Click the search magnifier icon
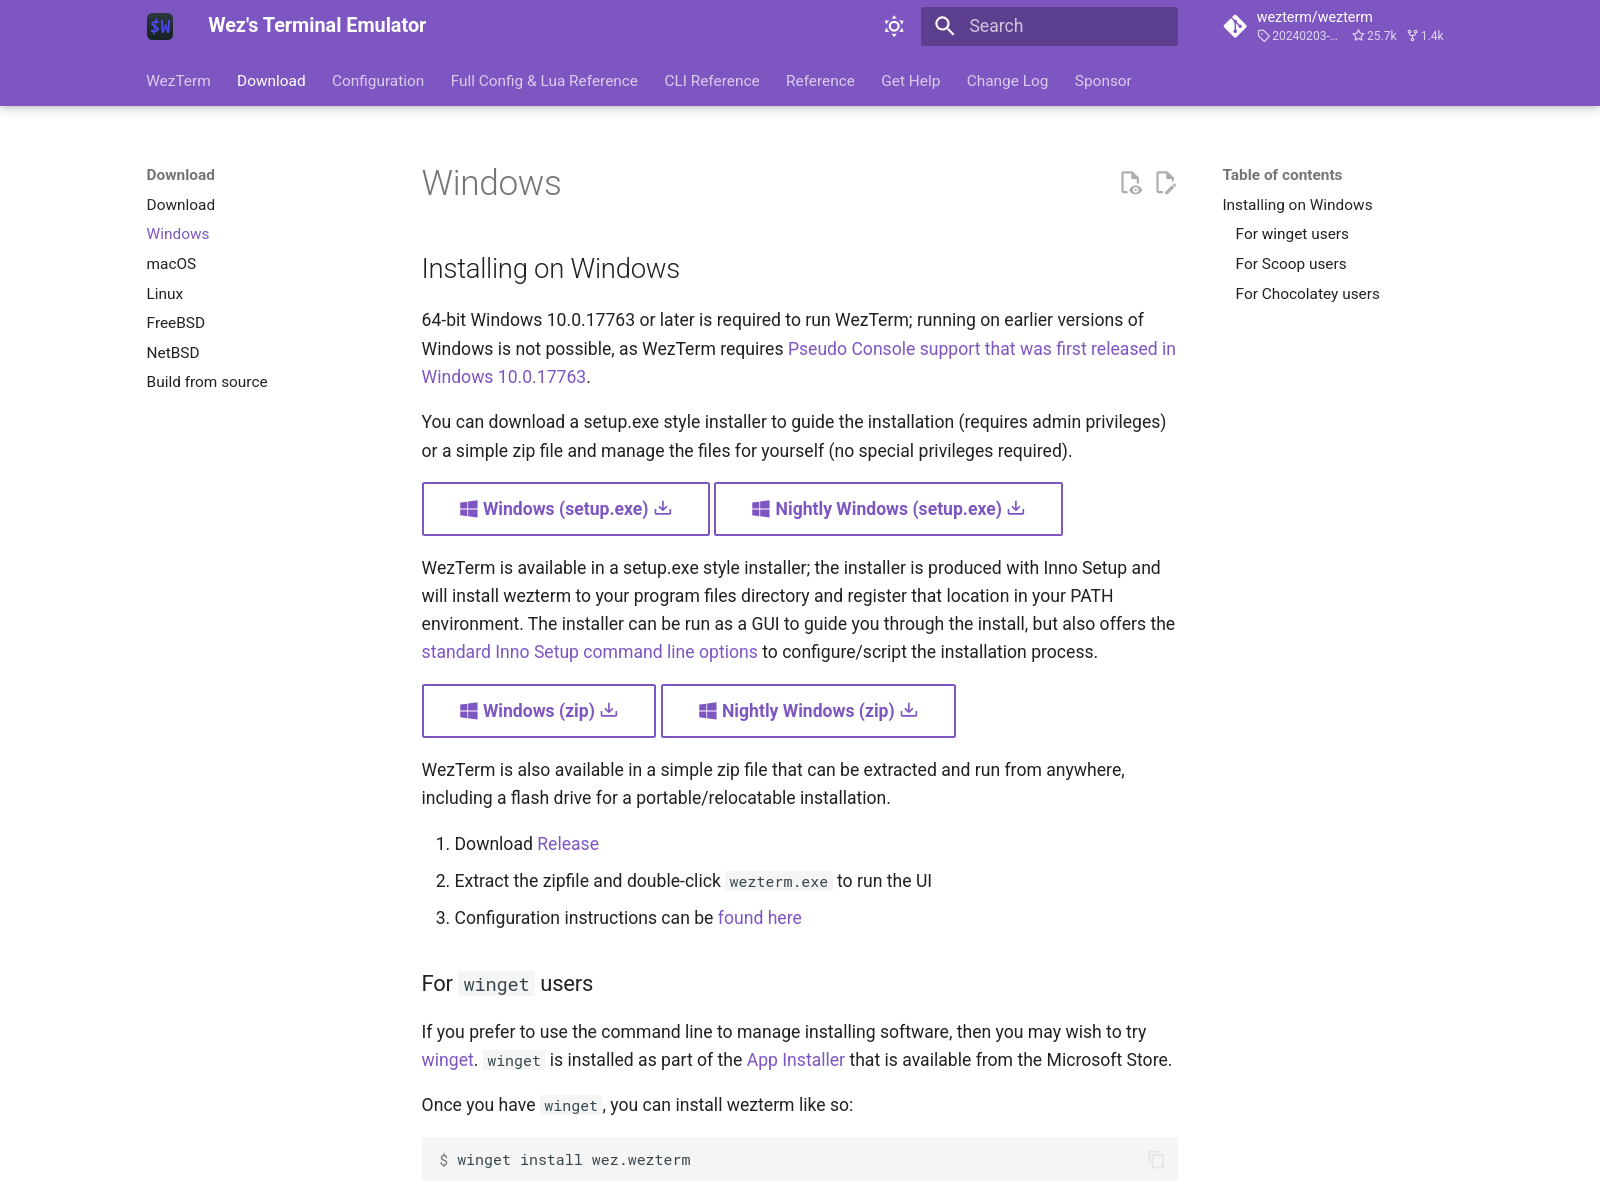Viewport: 1600px width, 1200px height. tap(944, 26)
